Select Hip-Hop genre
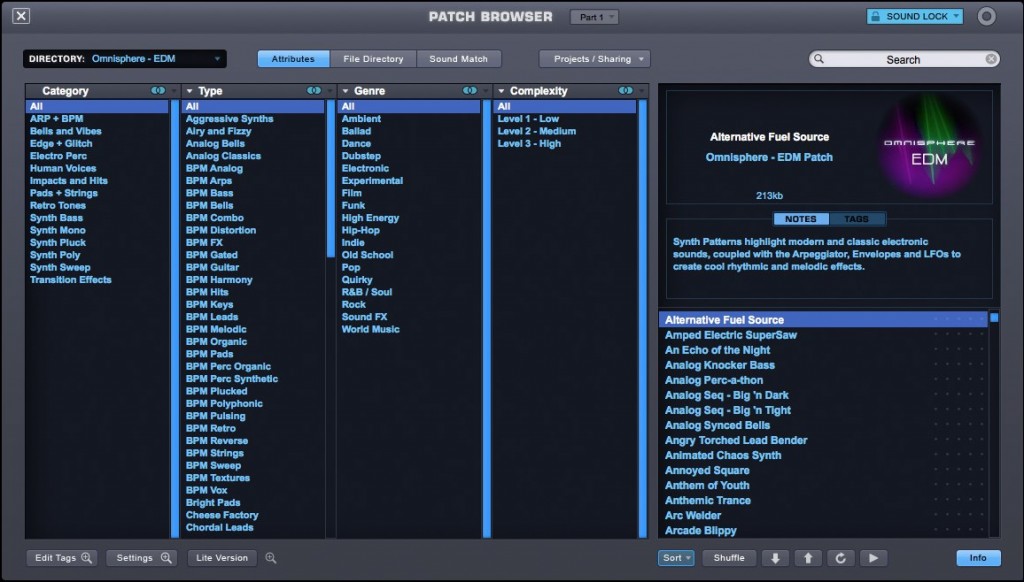 pyautogui.click(x=360, y=230)
